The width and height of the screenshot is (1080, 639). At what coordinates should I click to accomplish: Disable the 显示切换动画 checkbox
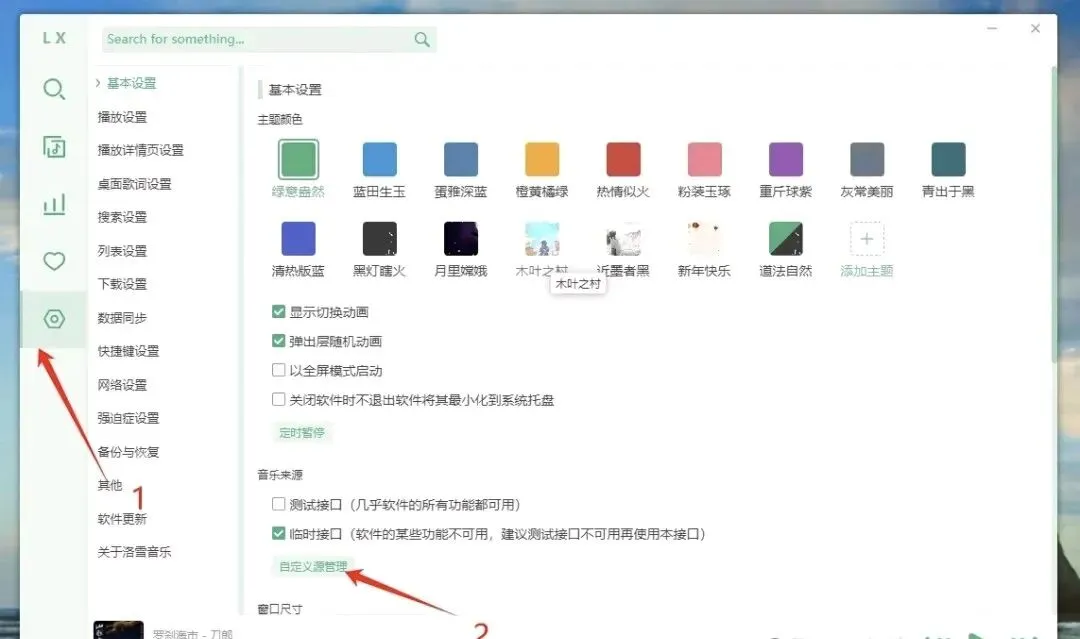278,311
